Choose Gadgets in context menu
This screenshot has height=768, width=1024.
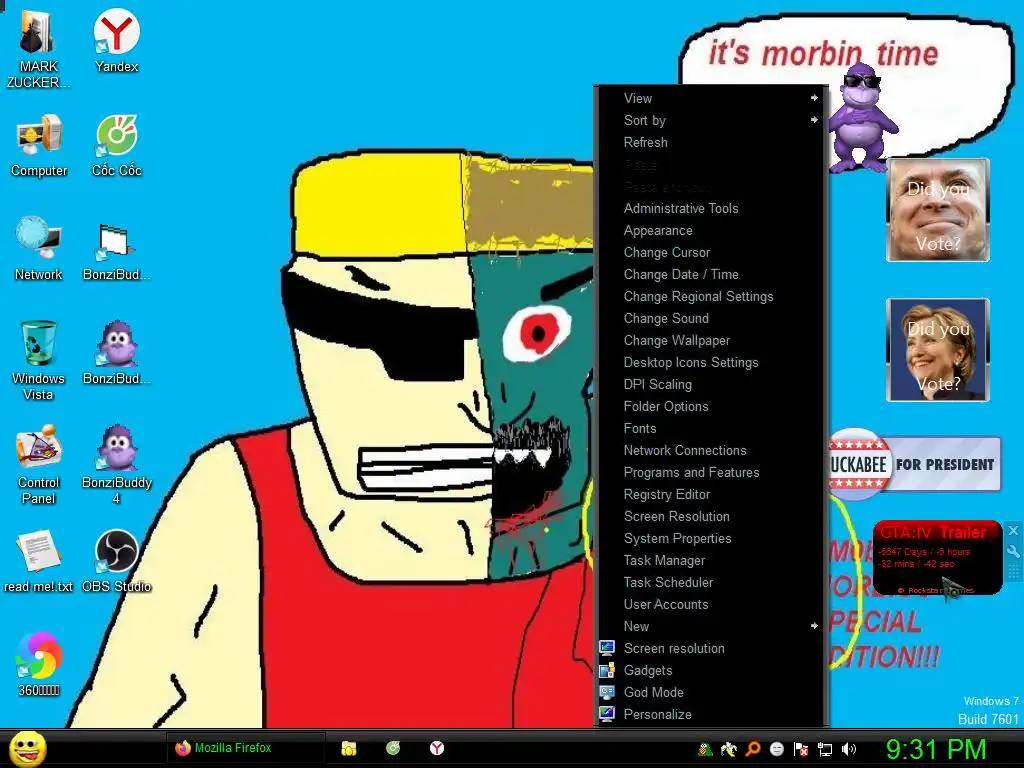(712, 671)
